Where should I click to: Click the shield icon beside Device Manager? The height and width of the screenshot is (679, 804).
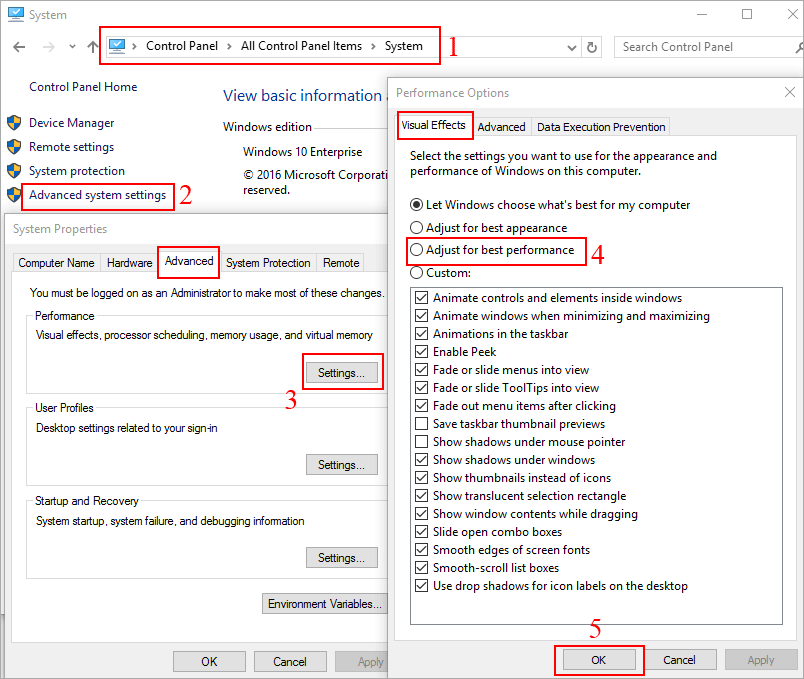[x=14, y=123]
